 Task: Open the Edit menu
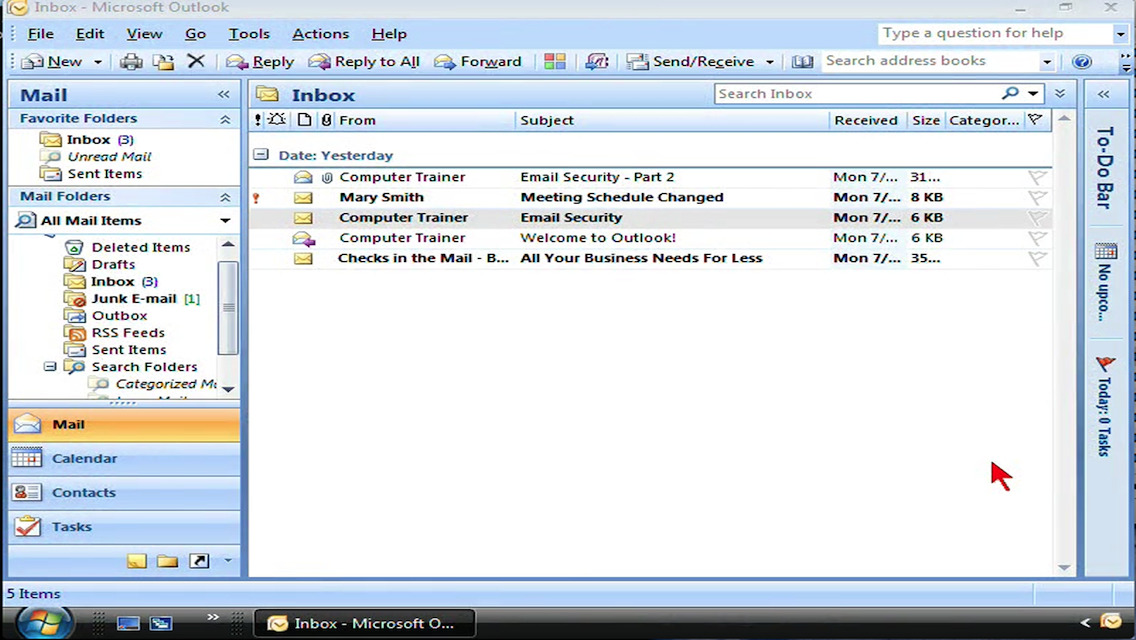90,34
